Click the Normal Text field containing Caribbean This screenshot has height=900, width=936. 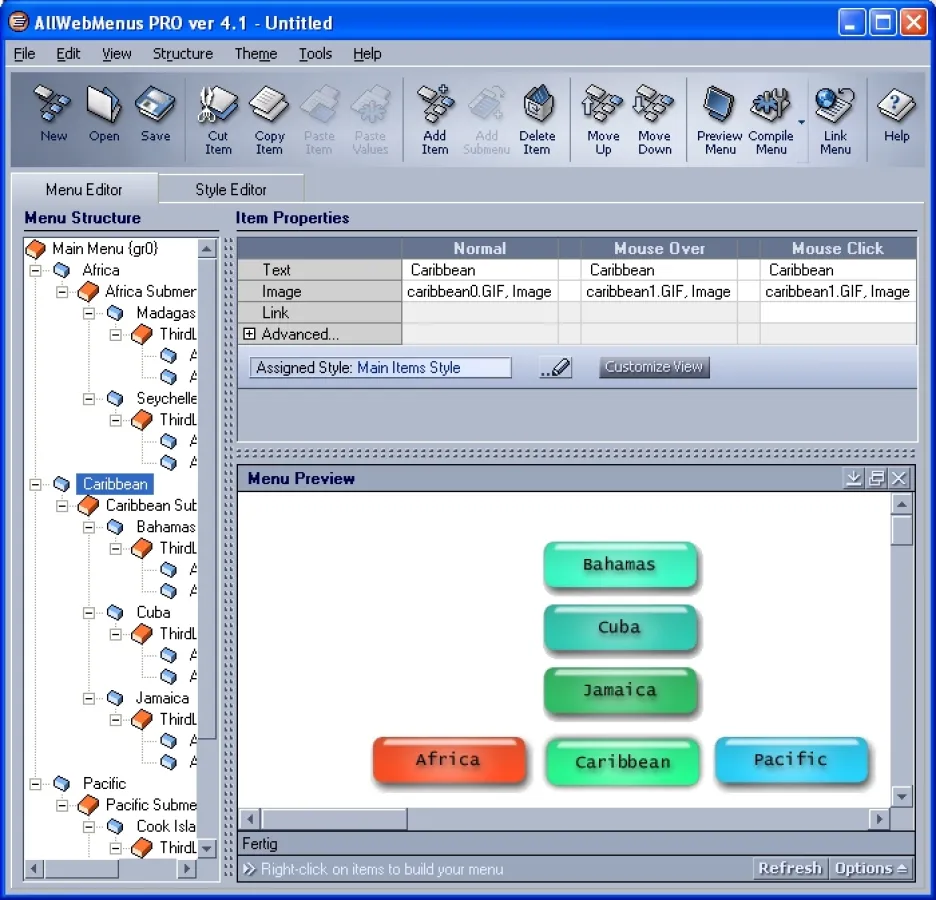coord(480,270)
